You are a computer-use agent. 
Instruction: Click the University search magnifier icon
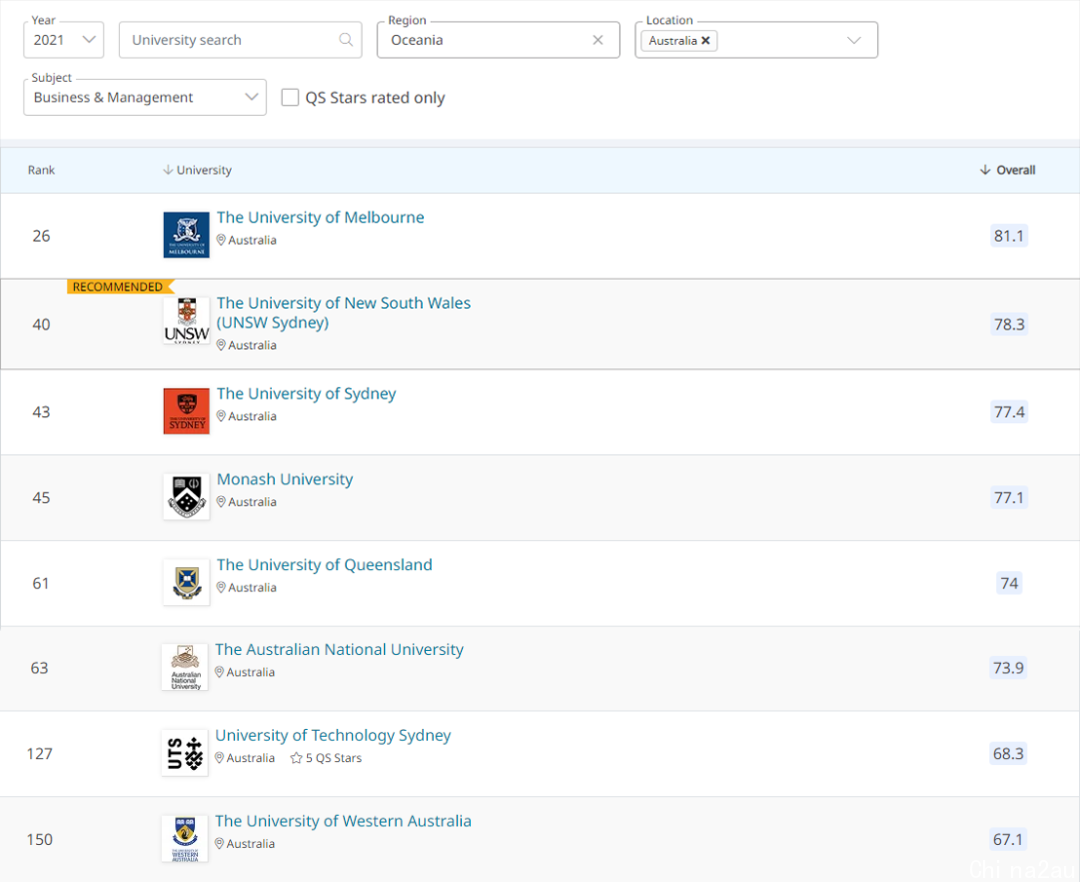(x=346, y=40)
